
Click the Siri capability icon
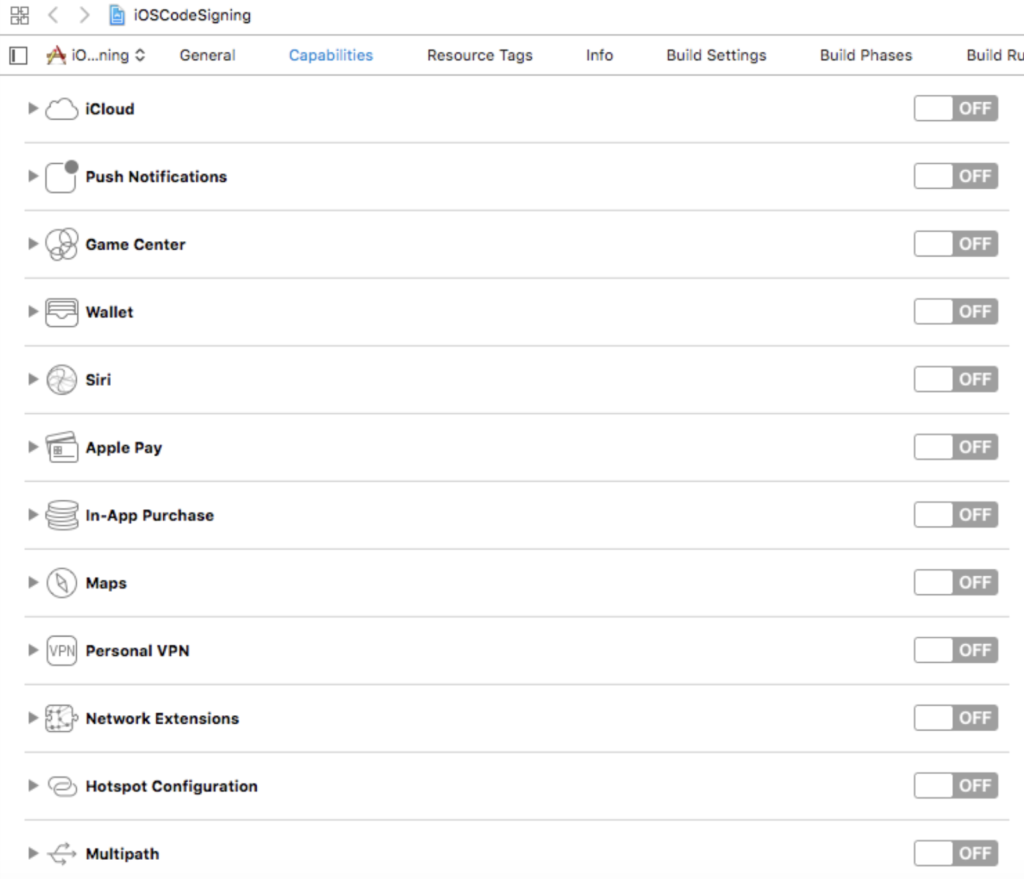coord(60,379)
